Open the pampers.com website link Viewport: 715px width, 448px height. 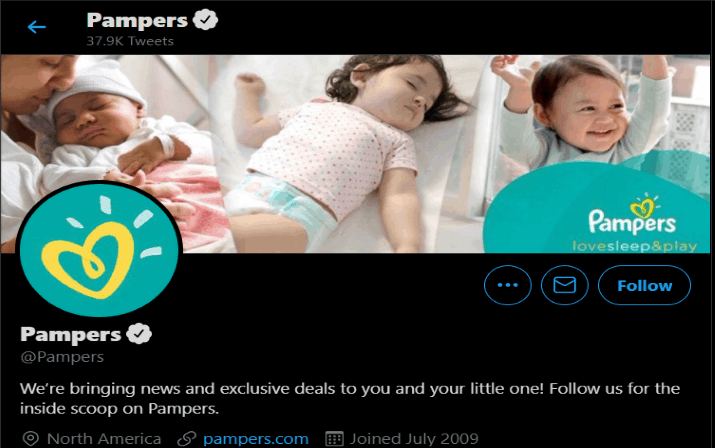[x=256, y=439]
